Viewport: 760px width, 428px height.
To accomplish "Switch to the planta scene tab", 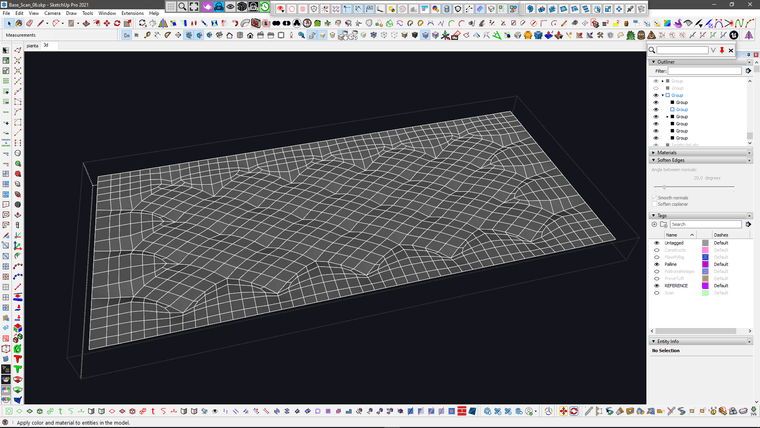I will [x=32, y=45].
